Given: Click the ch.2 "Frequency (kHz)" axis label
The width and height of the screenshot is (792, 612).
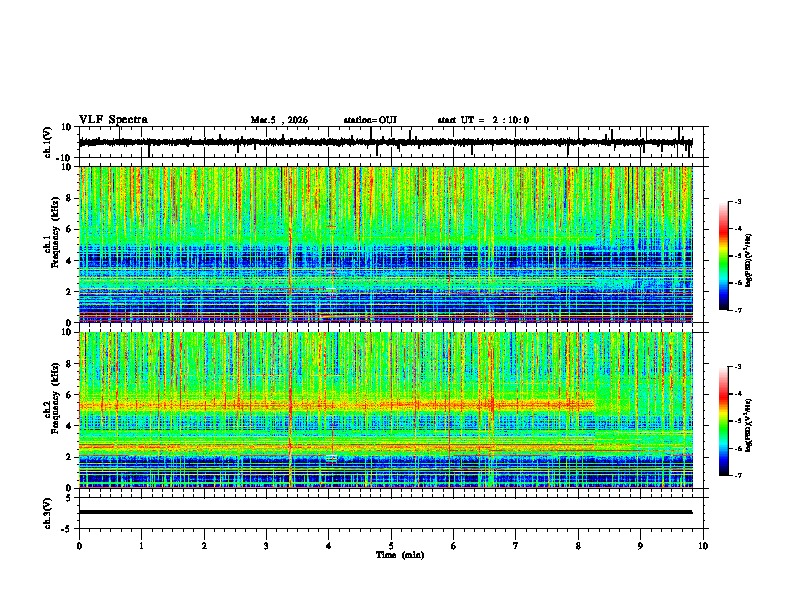Looking at the screenshot, I should click(x=55, y=398).
